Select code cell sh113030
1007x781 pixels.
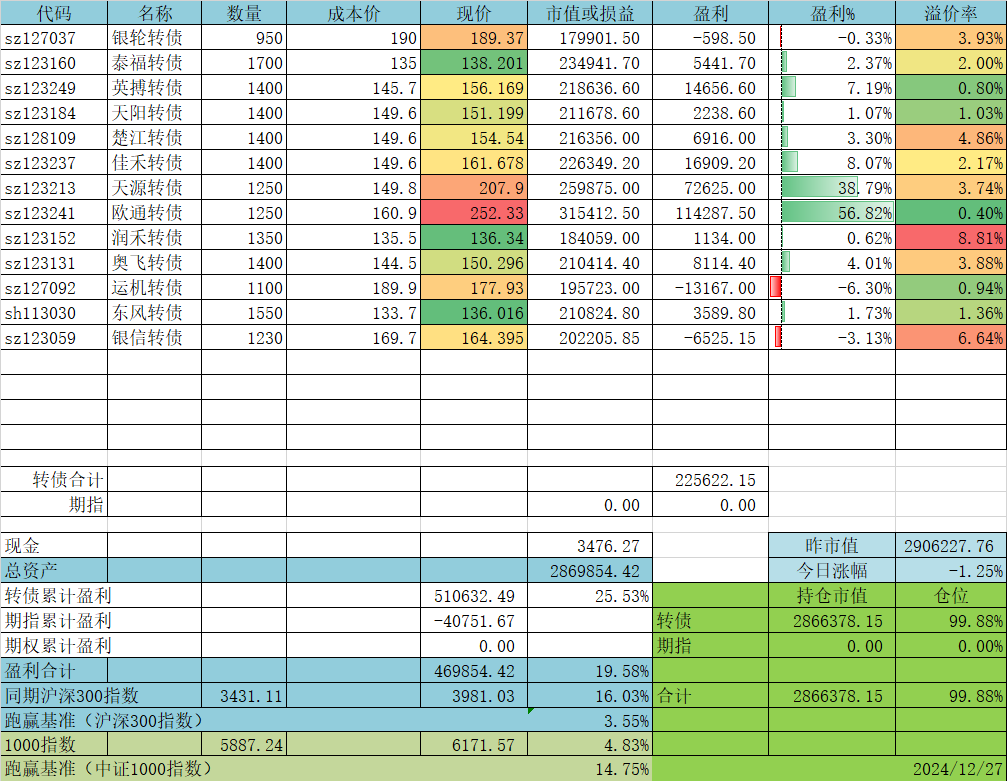54,313
